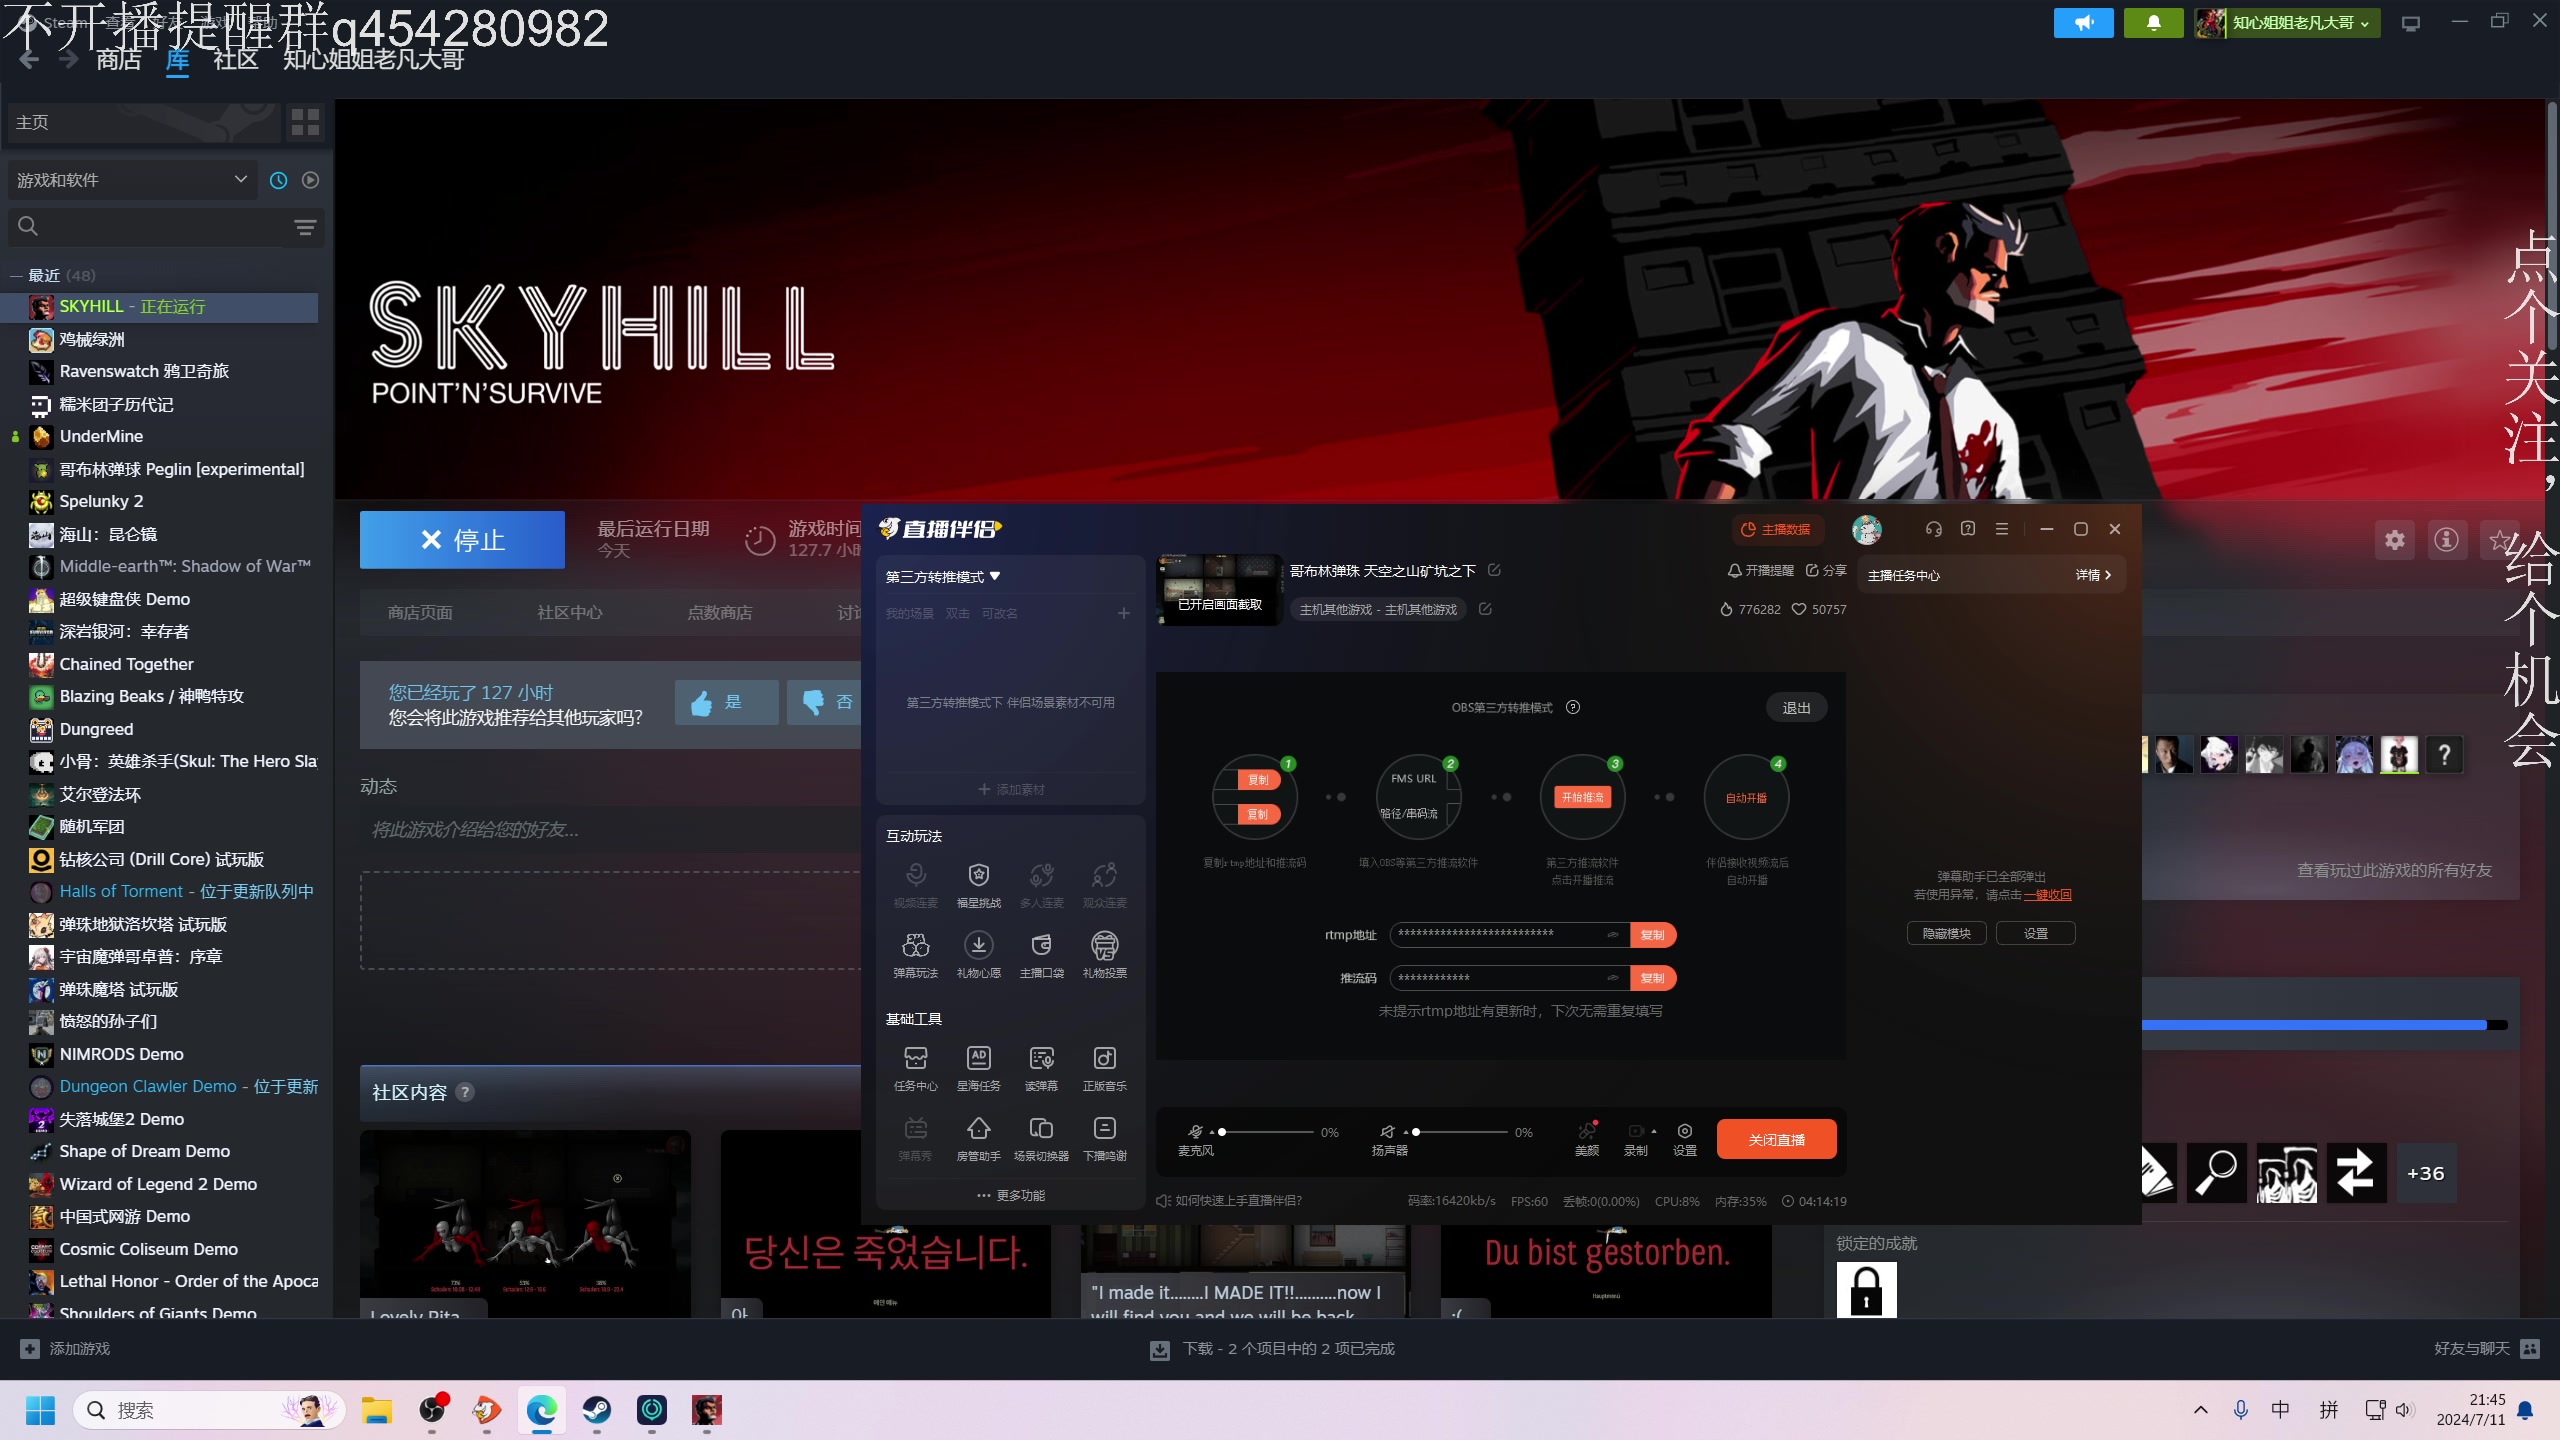Open the 库 library tab
2560x1440 pixels.
[x=178, y=60]
